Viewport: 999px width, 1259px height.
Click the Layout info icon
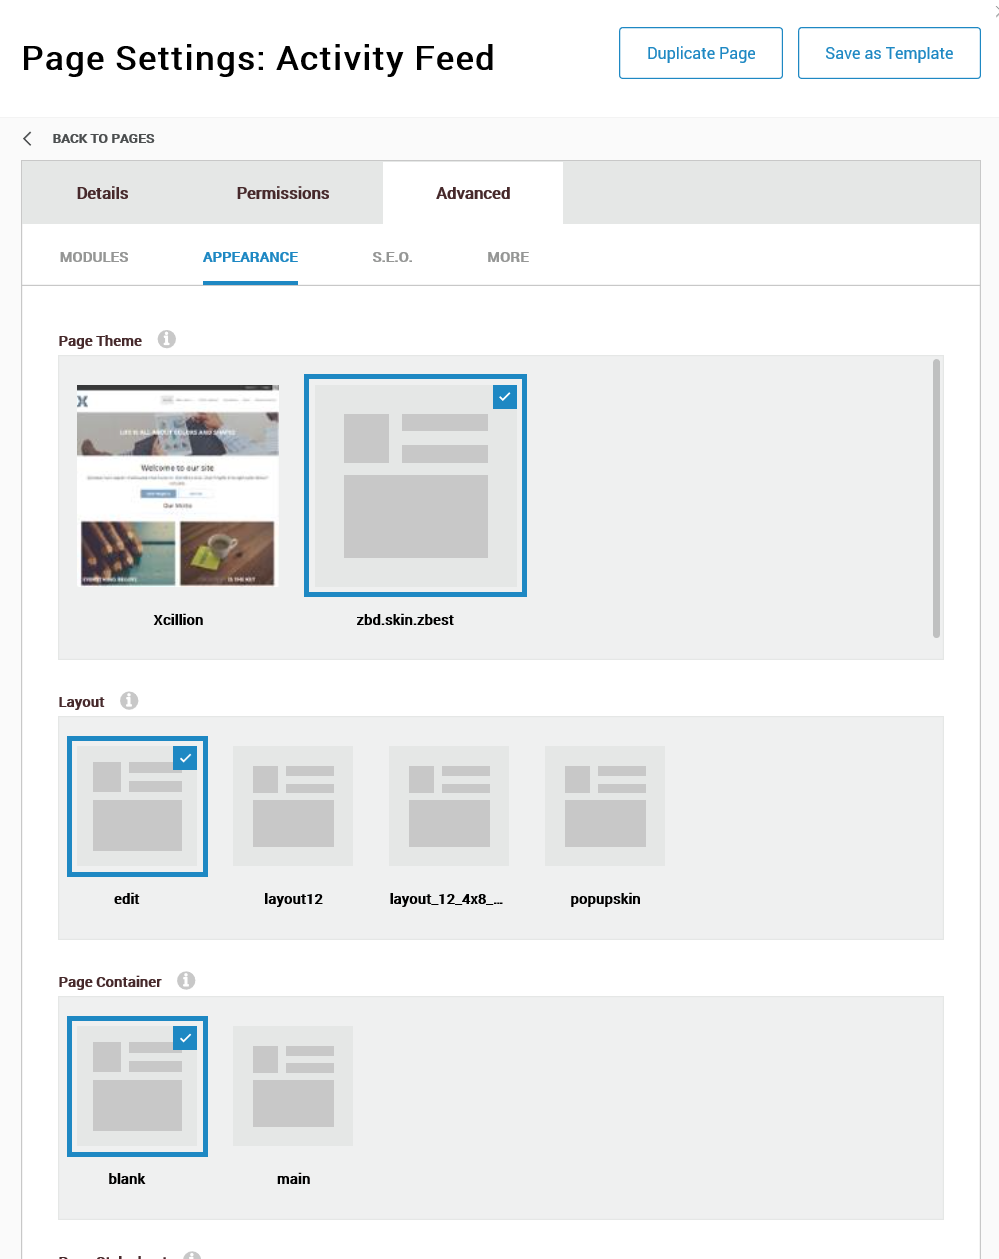pyautogui.click(x=129, y=700)
